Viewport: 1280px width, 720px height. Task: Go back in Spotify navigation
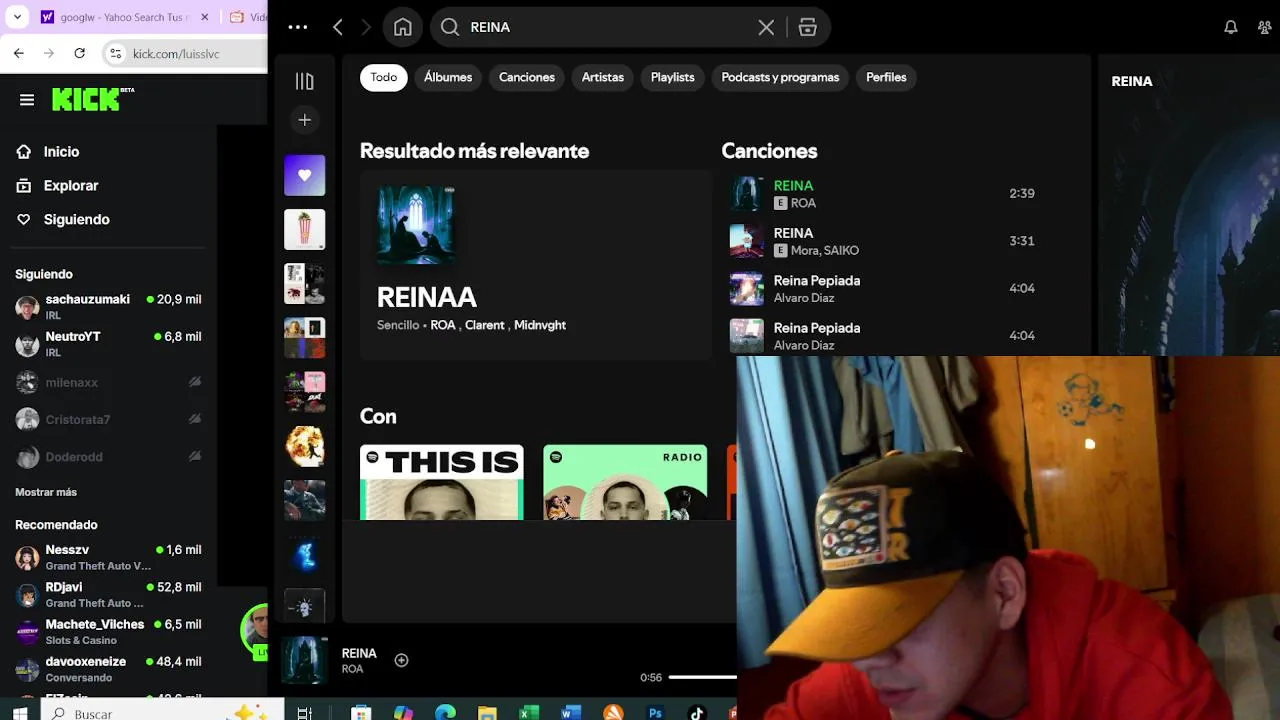point(338,27)
